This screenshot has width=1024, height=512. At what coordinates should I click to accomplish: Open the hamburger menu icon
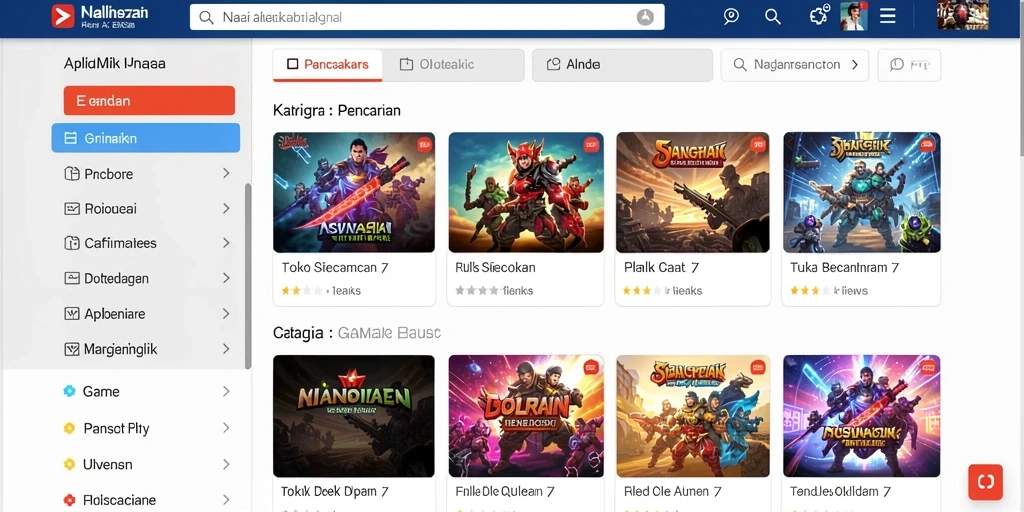click(888, 16)
